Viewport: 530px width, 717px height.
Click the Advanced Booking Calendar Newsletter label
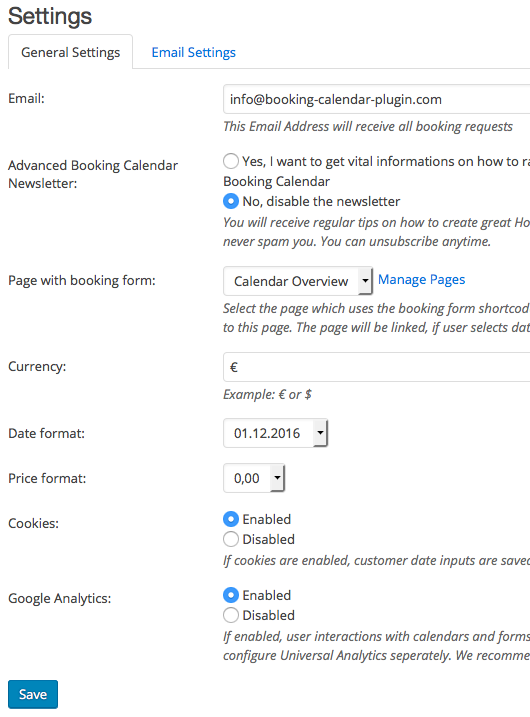93,174
